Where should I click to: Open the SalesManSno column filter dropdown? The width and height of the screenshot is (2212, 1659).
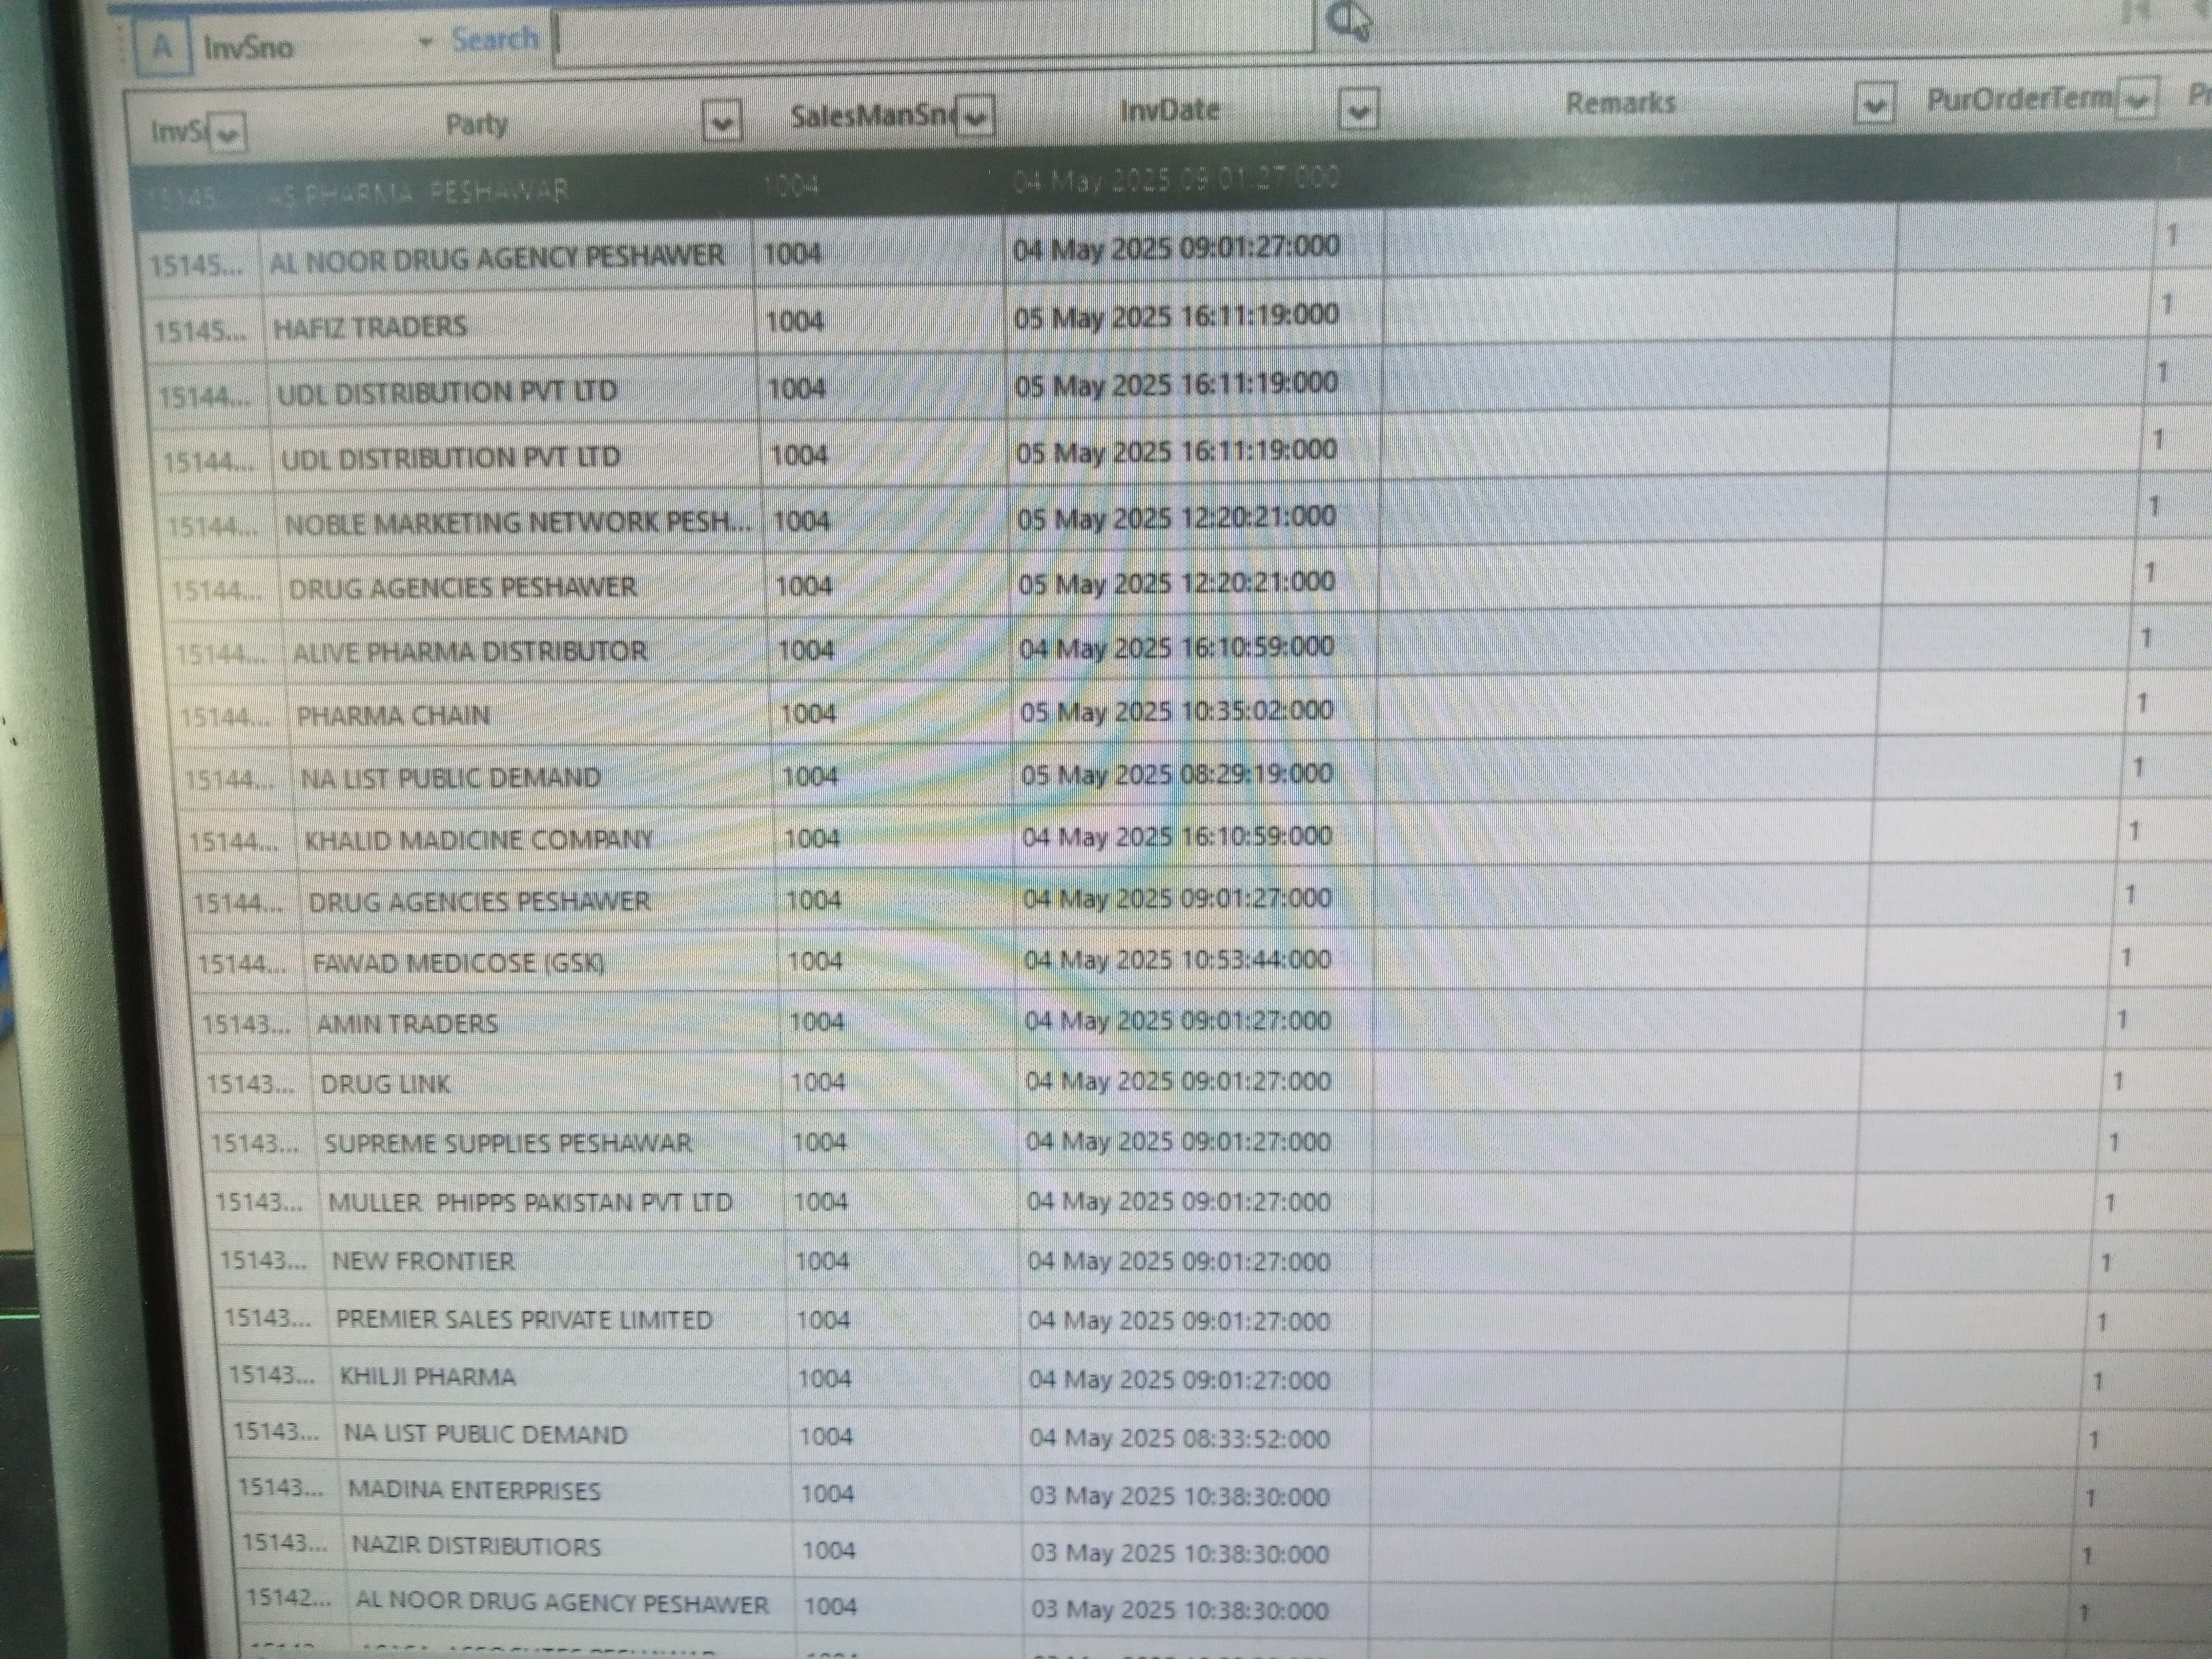click(x=975, y=116)
